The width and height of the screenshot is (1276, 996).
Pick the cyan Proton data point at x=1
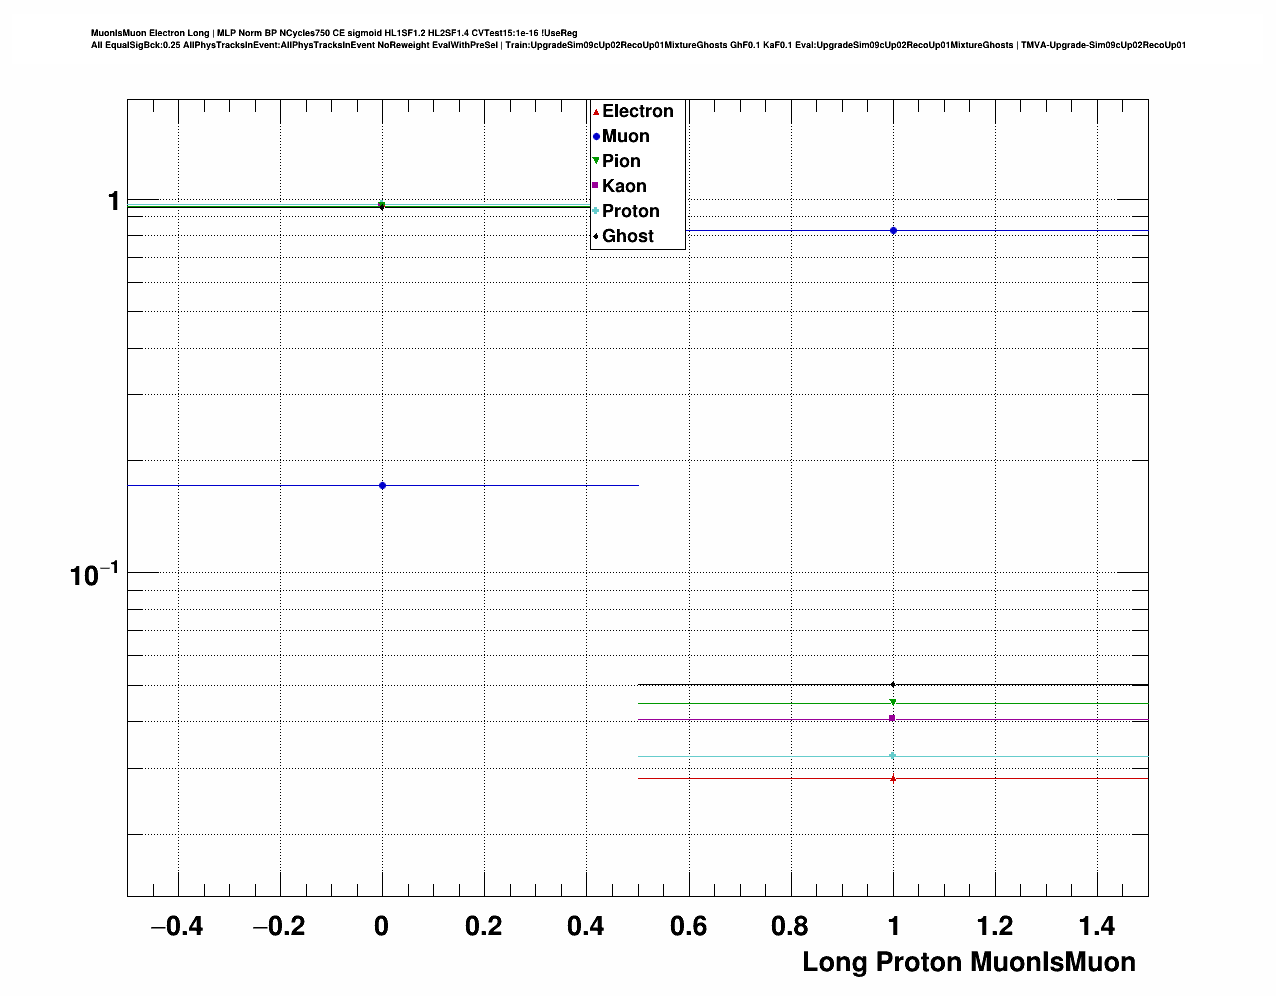pyautogui.click(x=893, y=756)
